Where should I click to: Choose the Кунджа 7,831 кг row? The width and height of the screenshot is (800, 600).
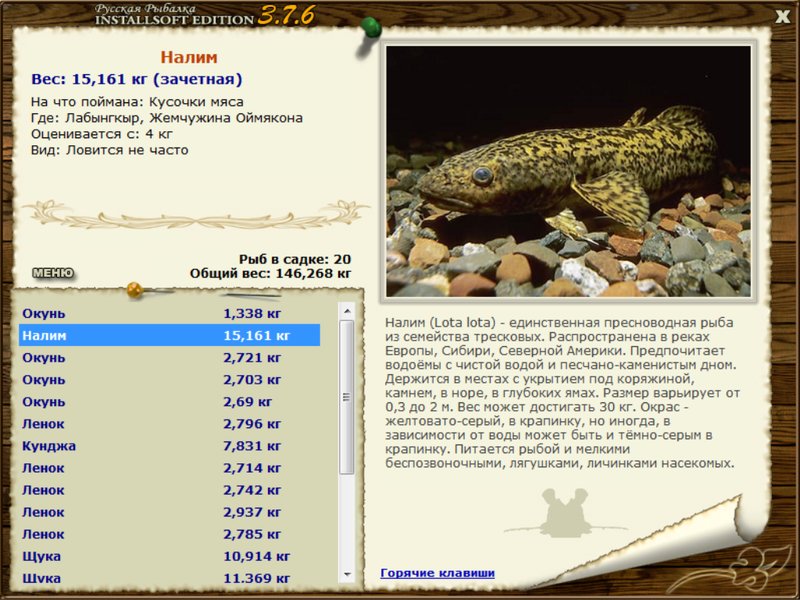(x=169, y=446)
